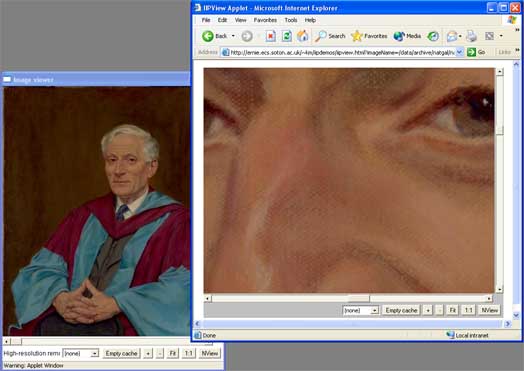Click the Windows flag logo in the menu bar
The image size is (524, 371).
(511, 20)
